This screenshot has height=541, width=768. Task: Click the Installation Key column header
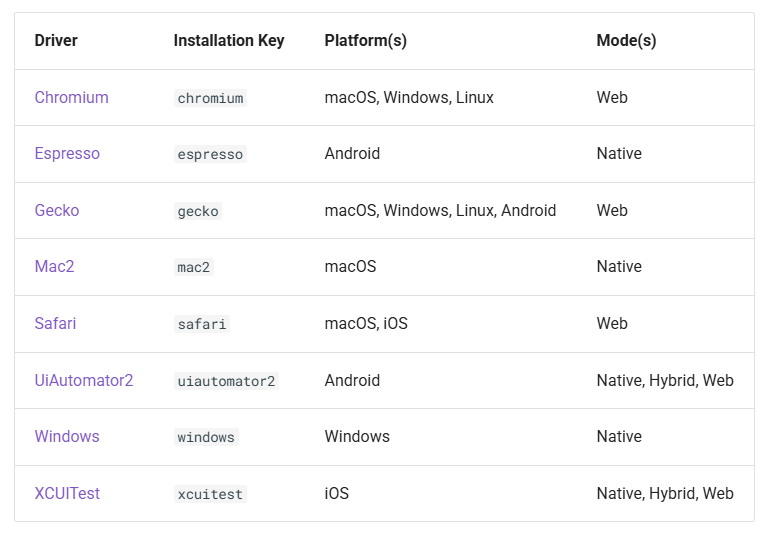point(229,41)
